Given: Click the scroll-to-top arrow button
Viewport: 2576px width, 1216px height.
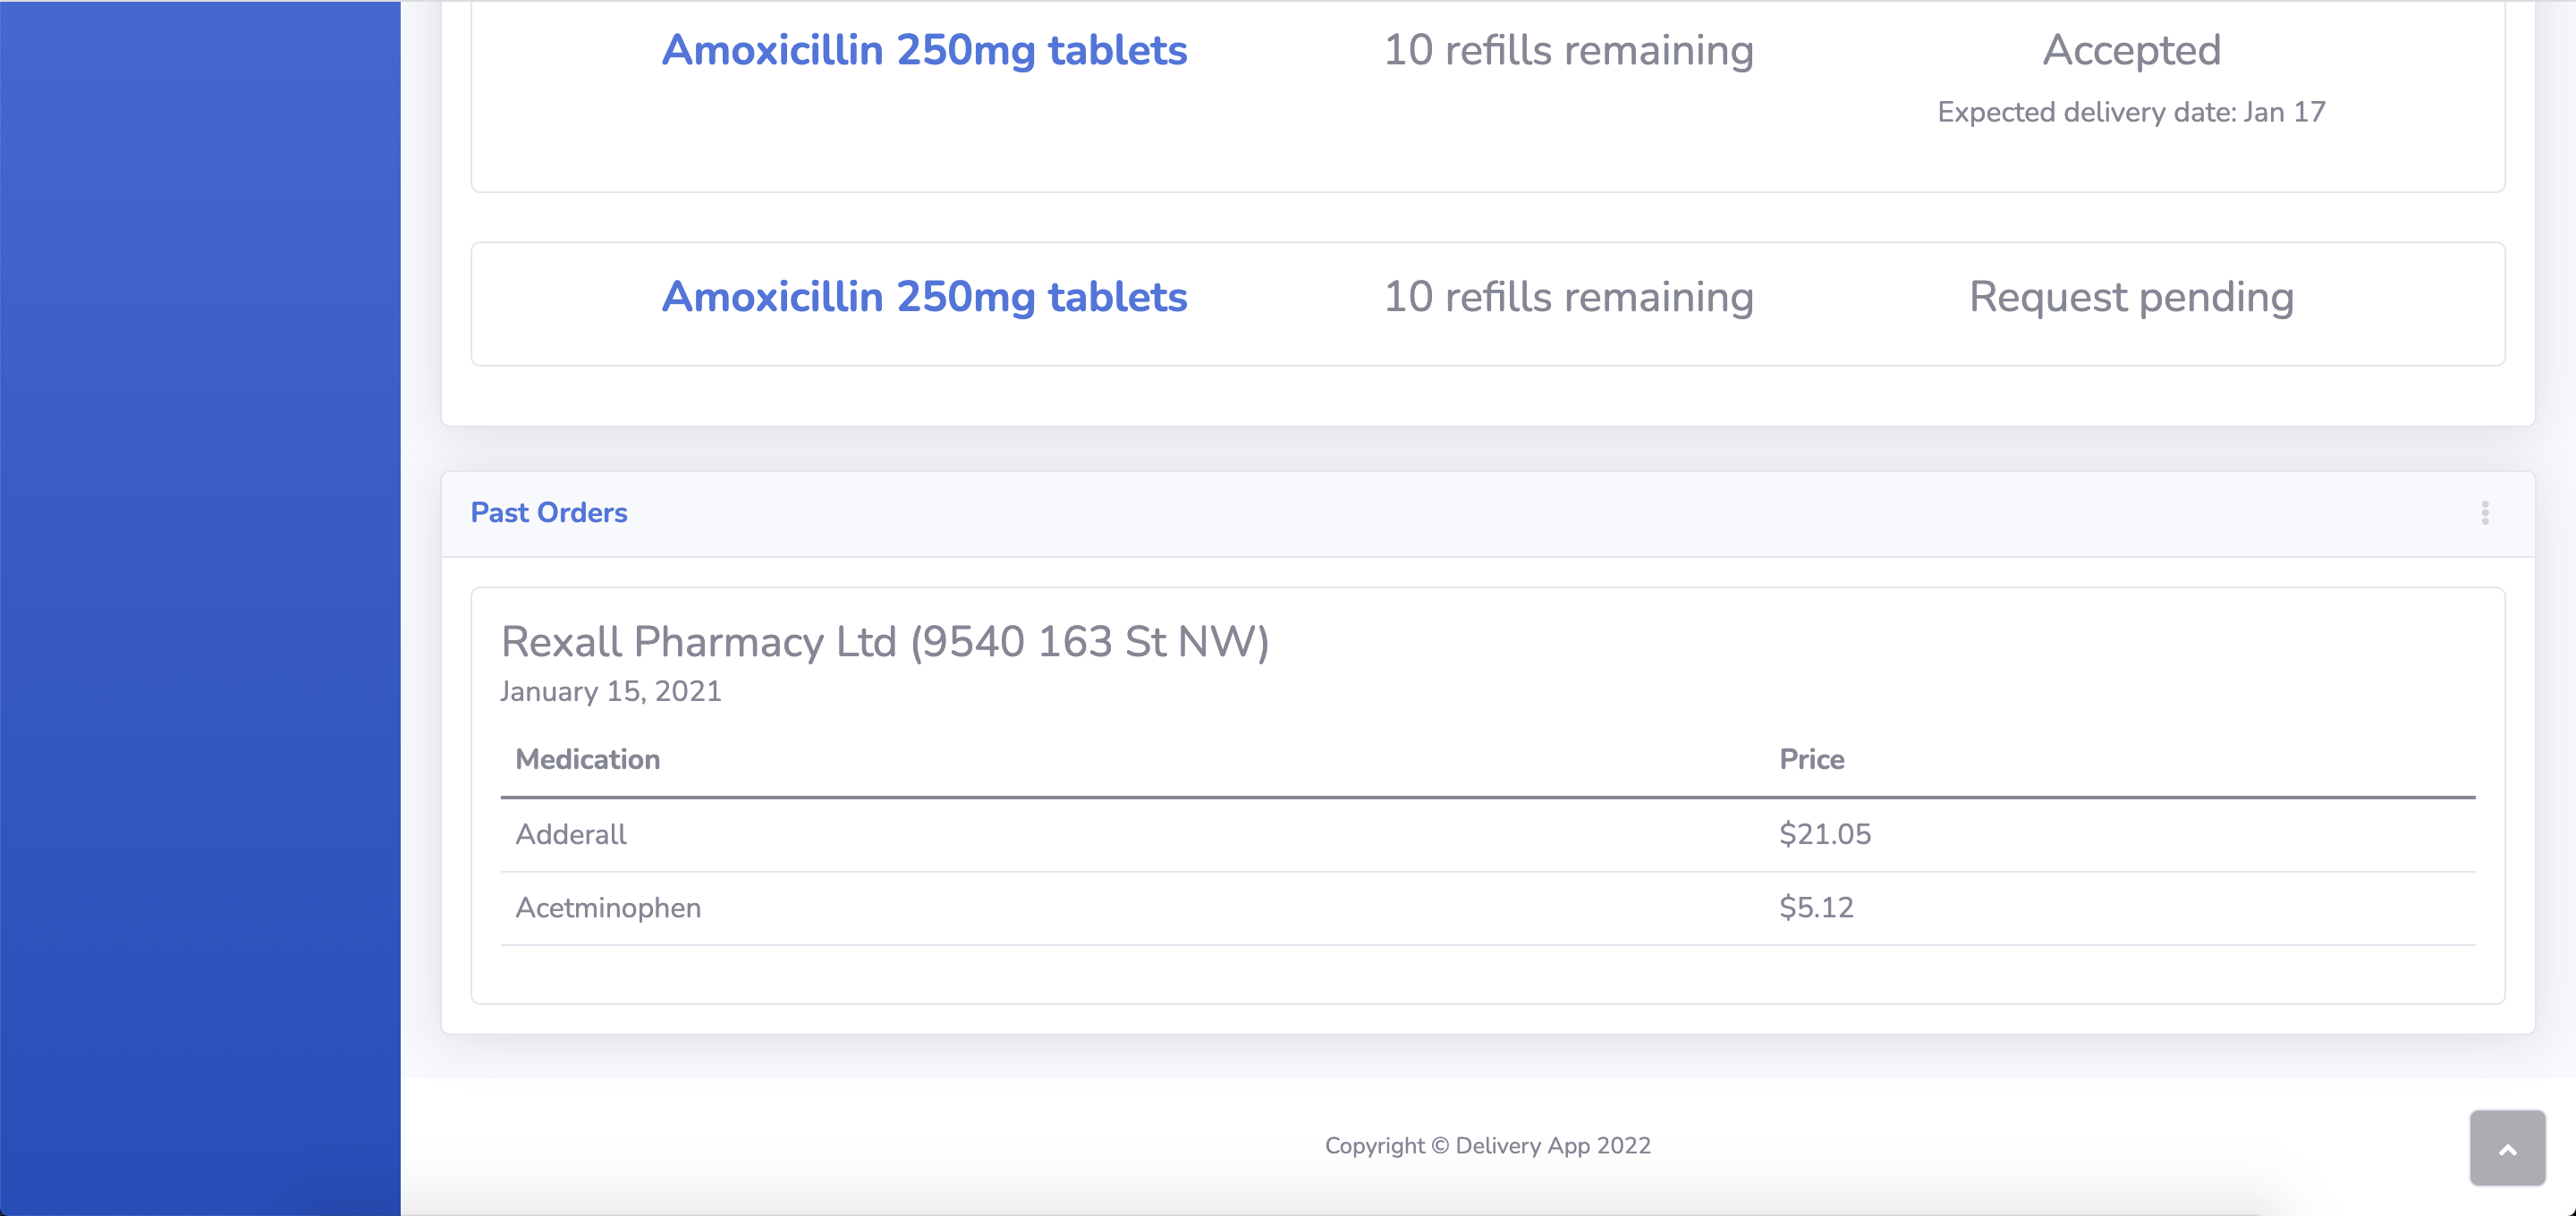Looking at the screenshot, I should pos(2507,1148).
